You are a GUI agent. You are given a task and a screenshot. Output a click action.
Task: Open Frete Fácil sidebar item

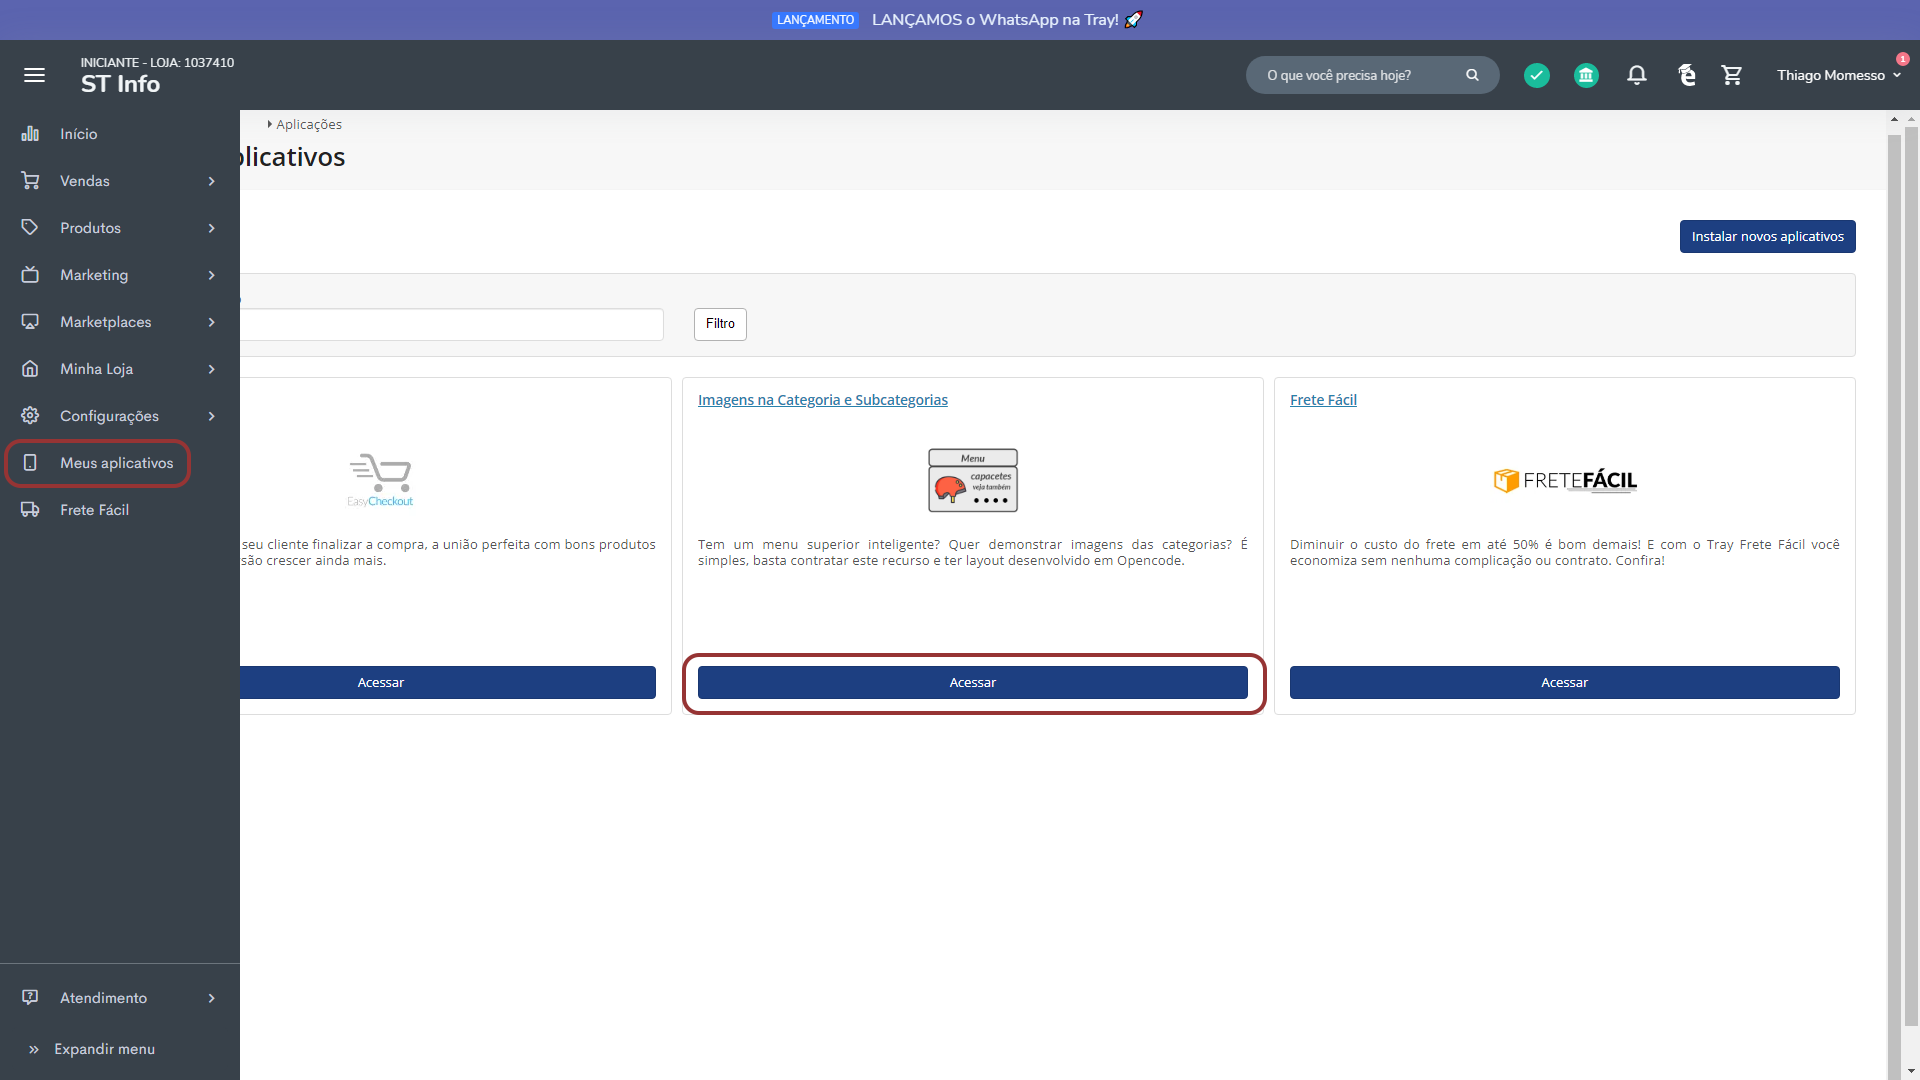point(94,510)
